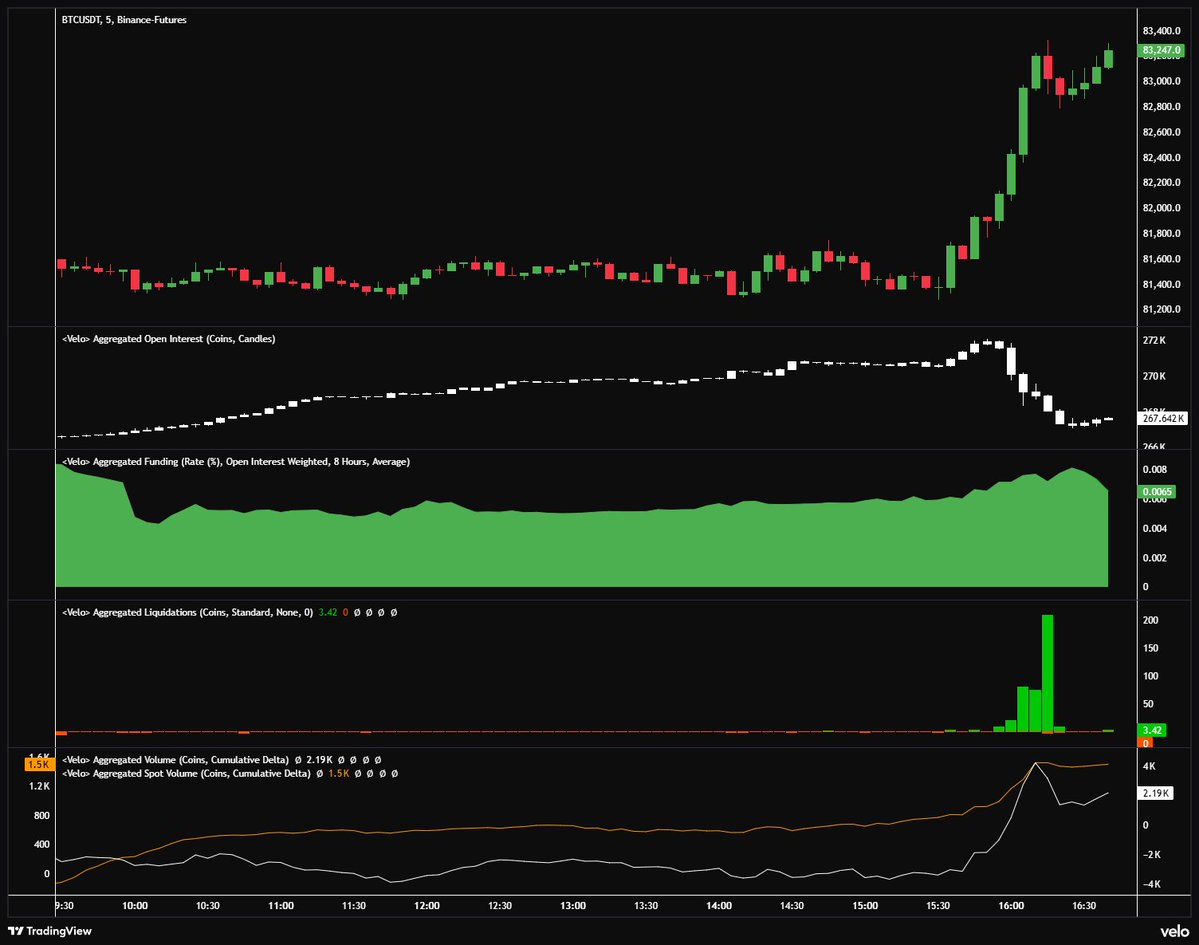Click the 267.642K open interest value label
The height and width of the screenshot is (945, 1199).
point(1163,418)
